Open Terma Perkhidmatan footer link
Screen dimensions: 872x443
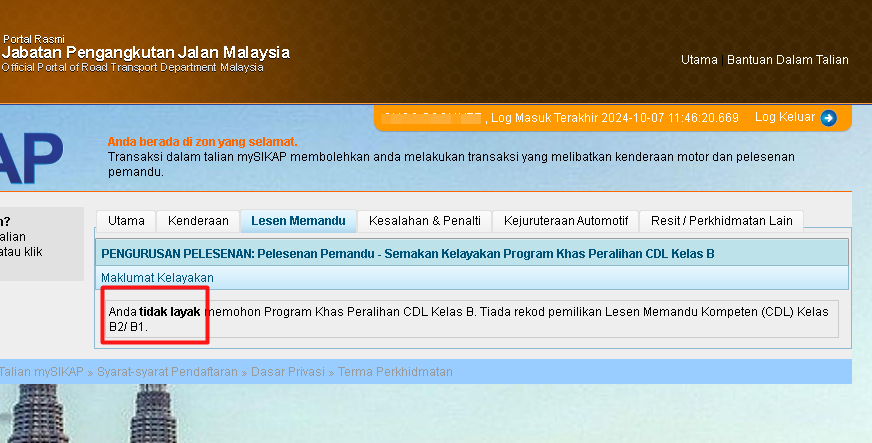tap(395, 372)
